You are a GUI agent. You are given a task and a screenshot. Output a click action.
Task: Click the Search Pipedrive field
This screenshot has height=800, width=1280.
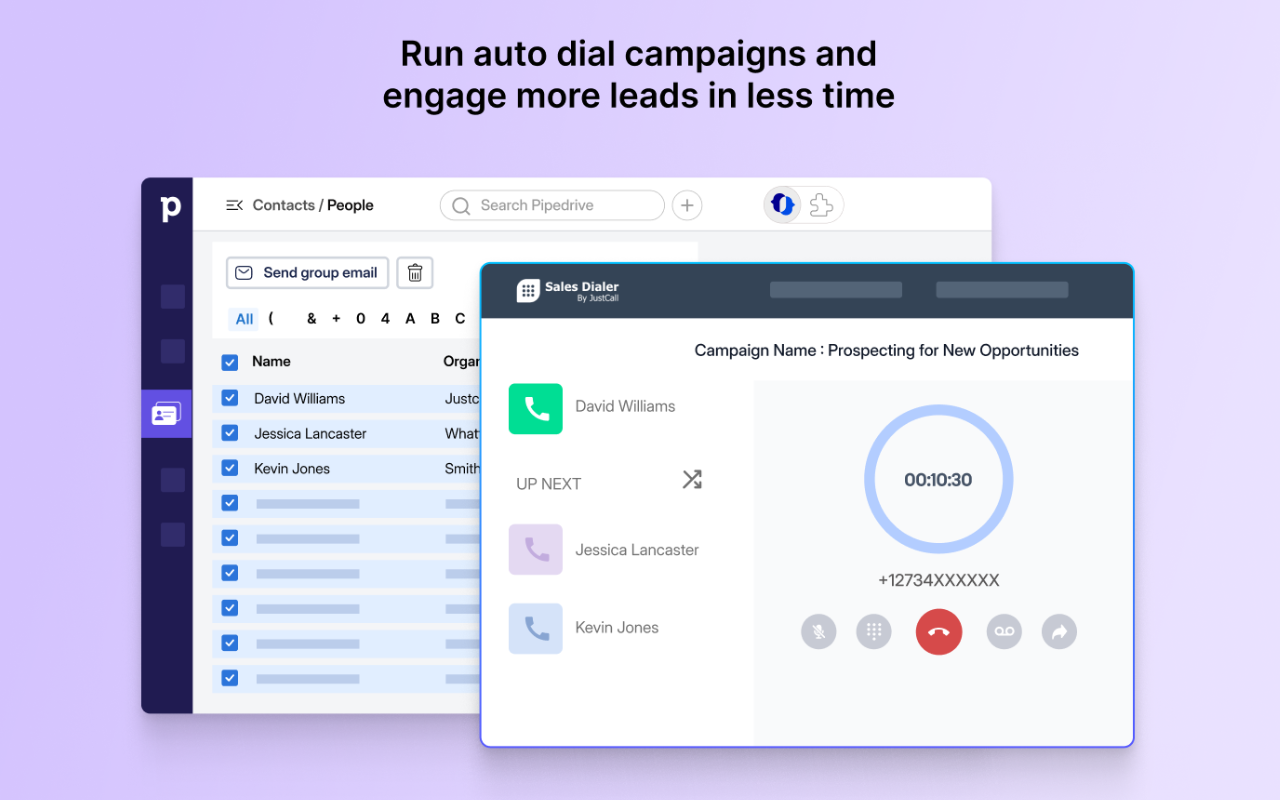tap(551, 204)
